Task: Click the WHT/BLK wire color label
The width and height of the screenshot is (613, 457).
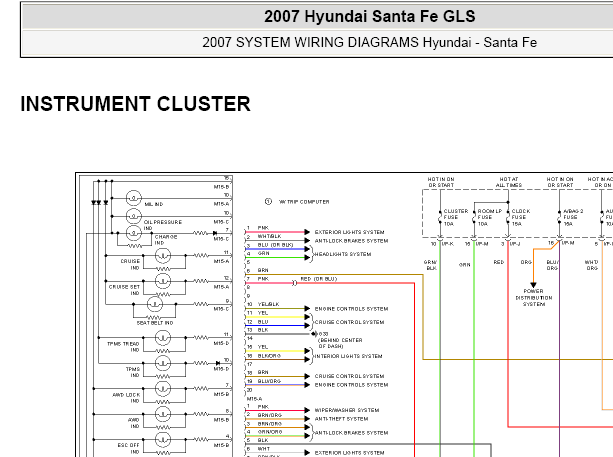Action: point(269,236)
